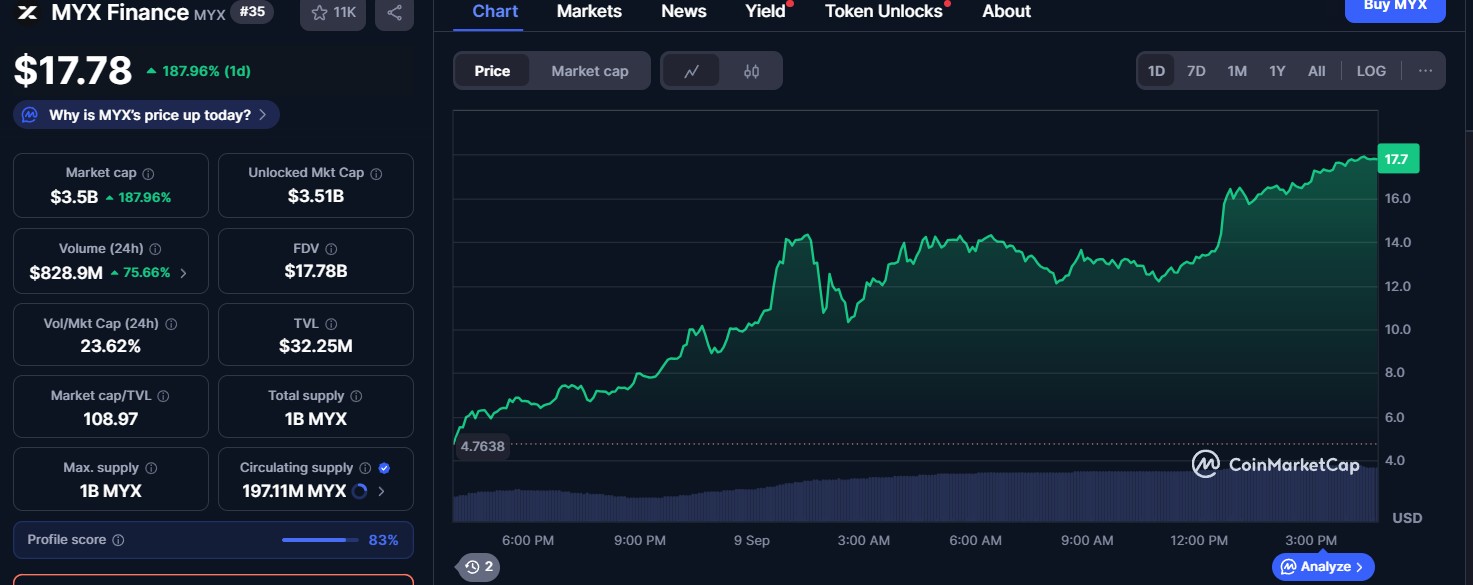Click the Buy MYX button

(x=1395, y=9)
